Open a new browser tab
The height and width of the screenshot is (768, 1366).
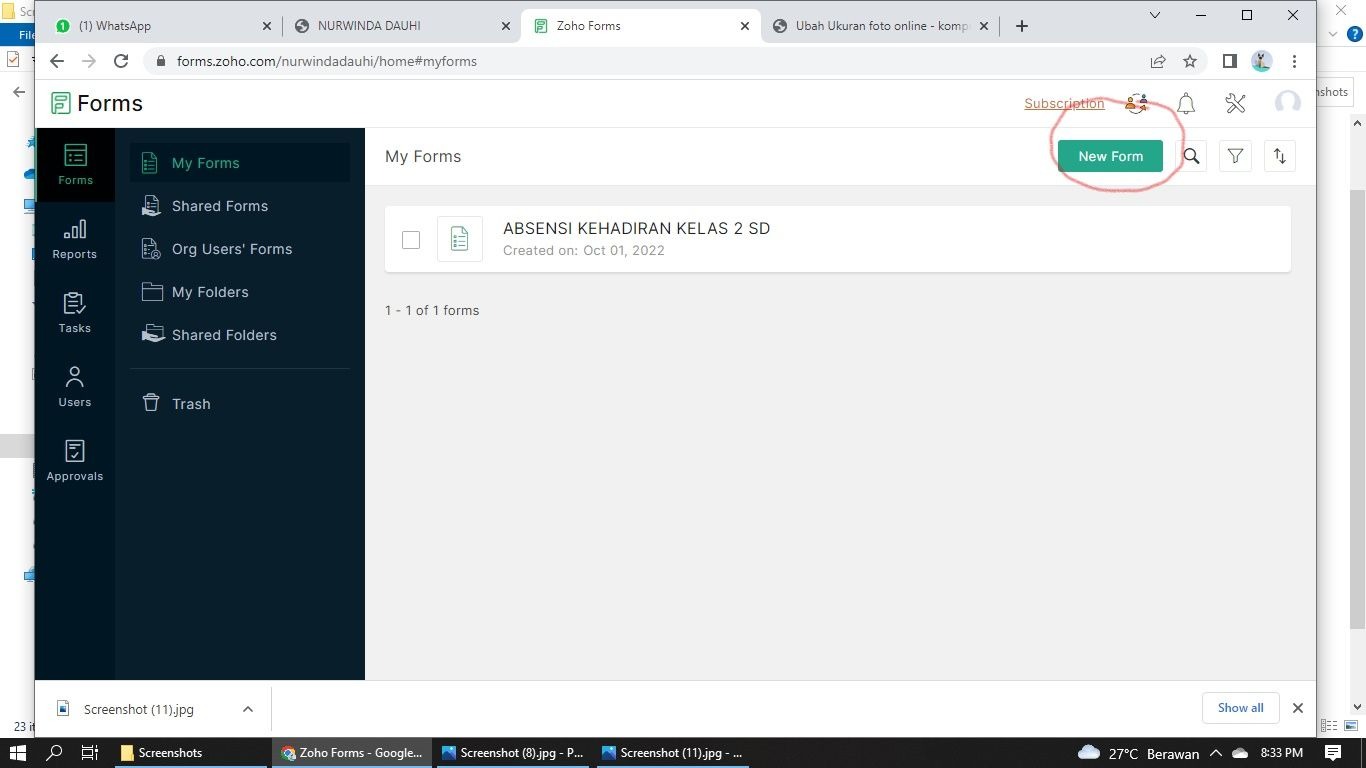[1021, 26]
